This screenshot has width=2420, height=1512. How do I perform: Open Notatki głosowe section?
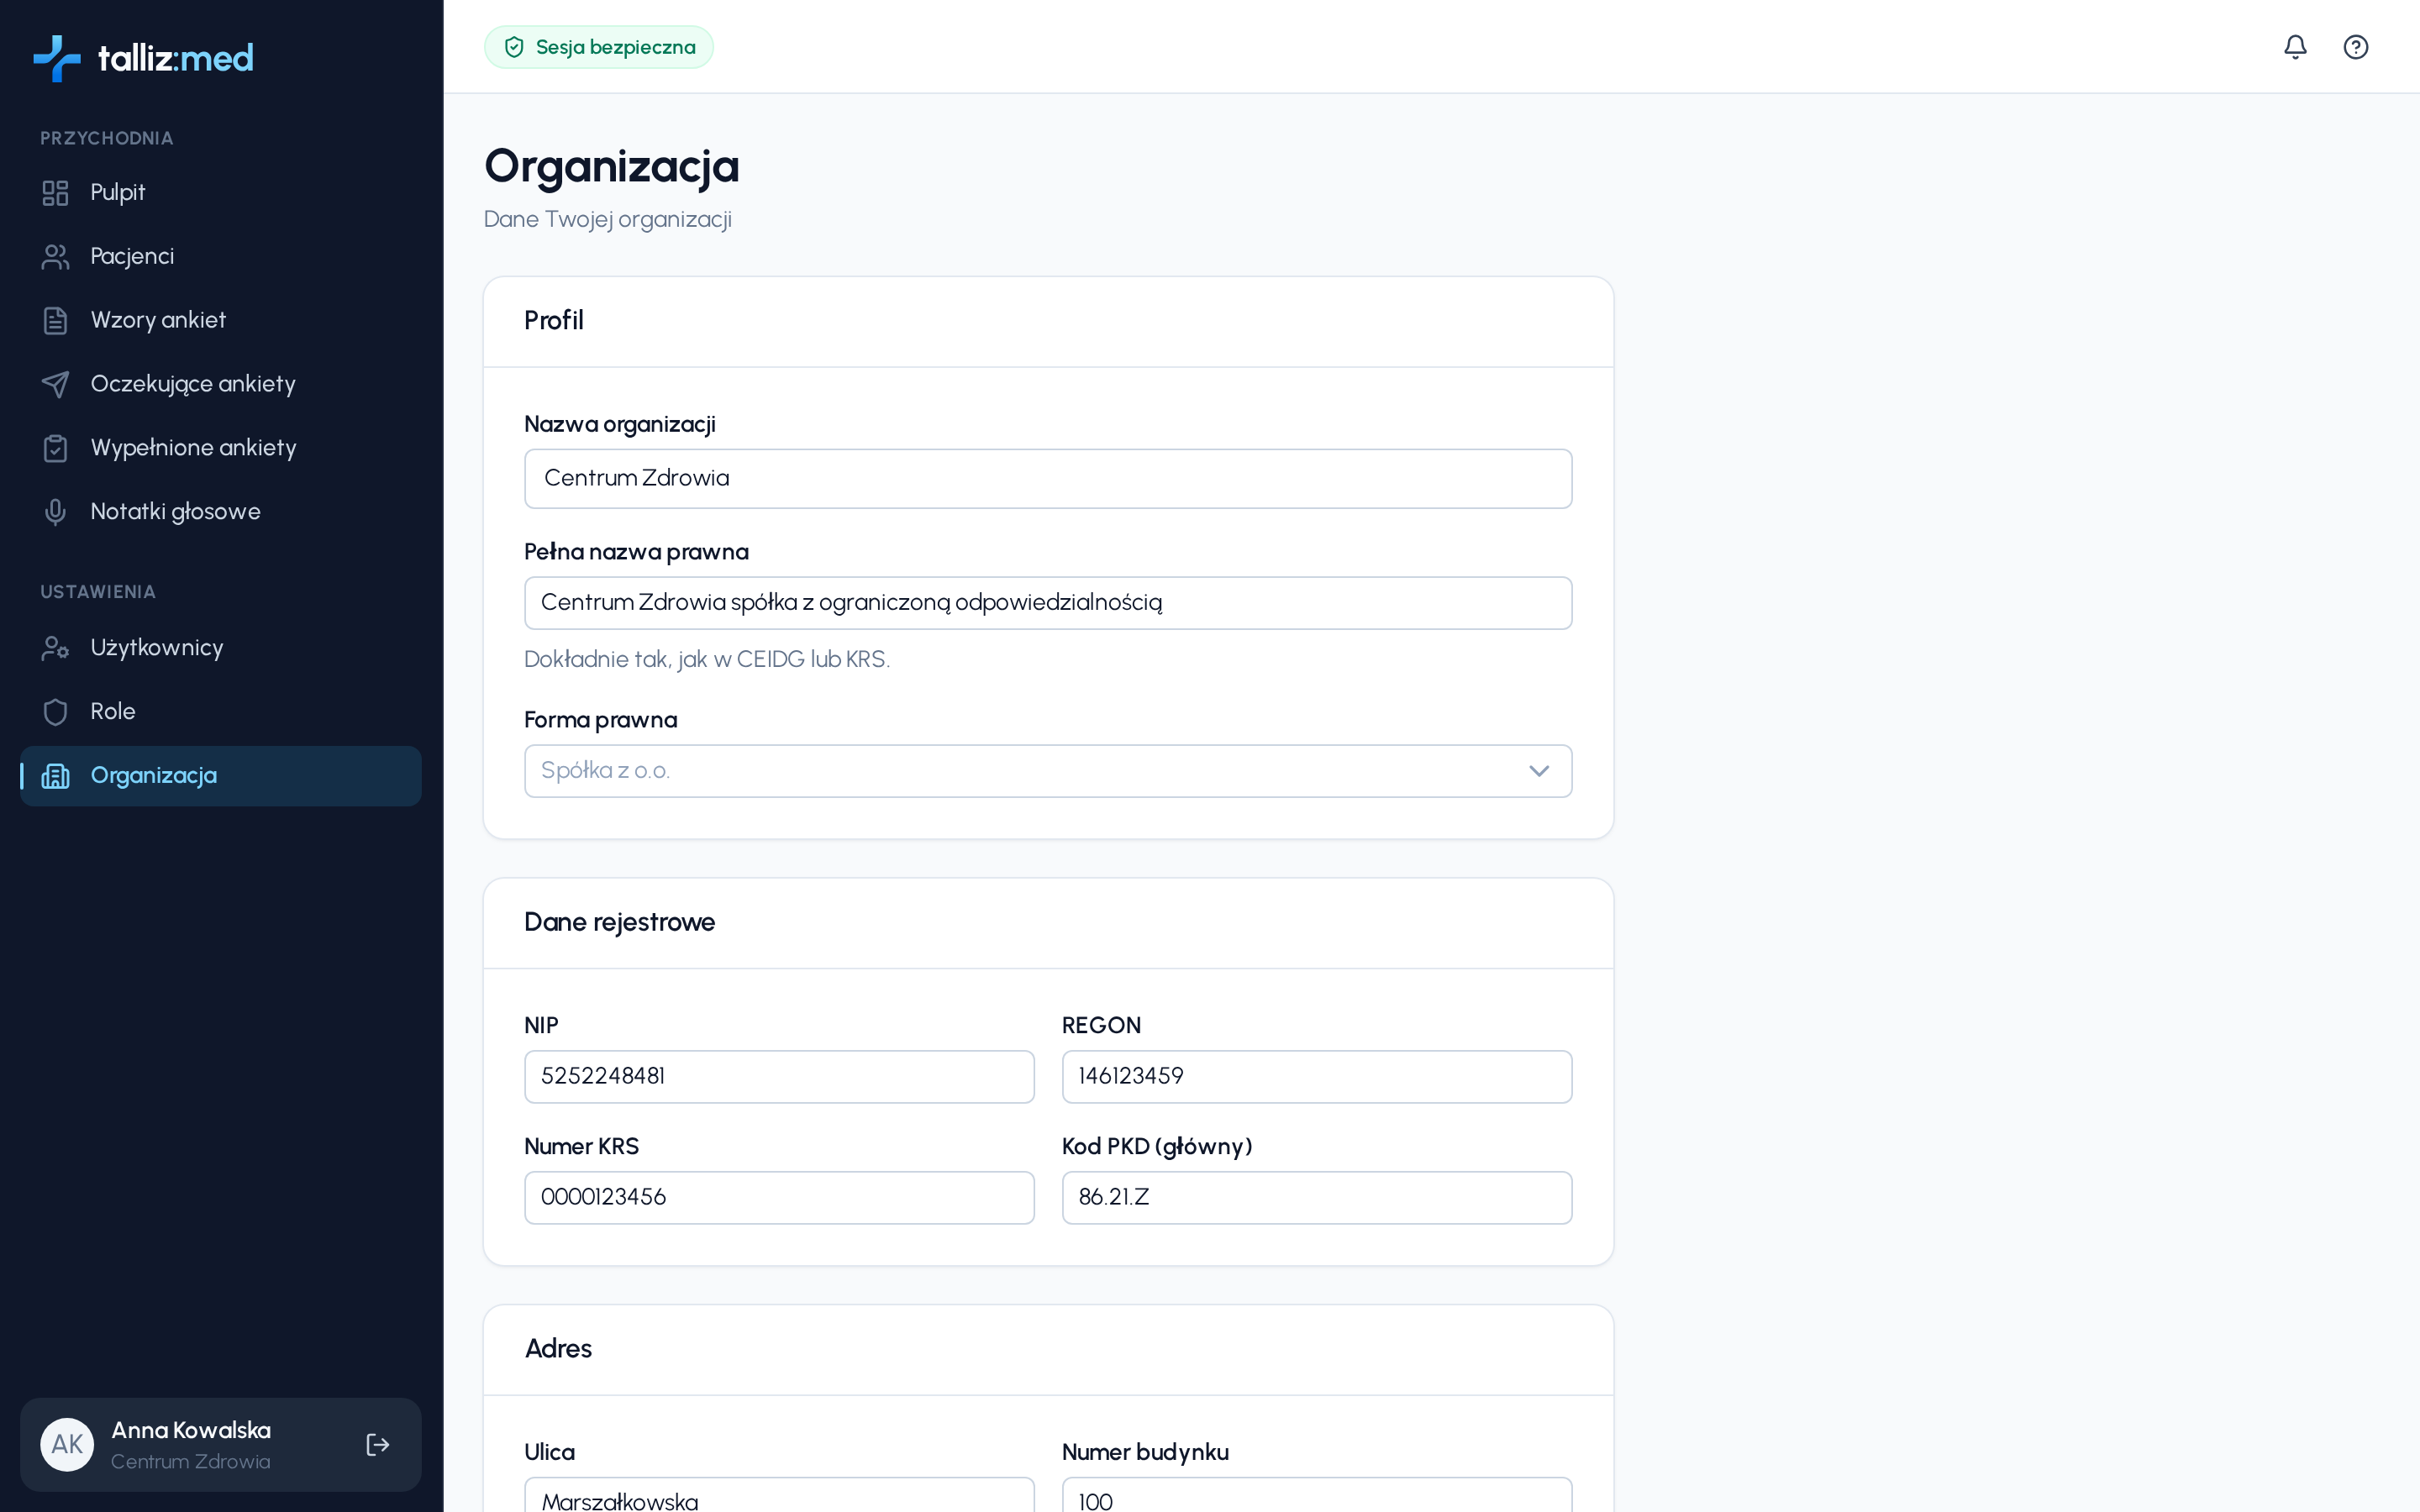221,512
